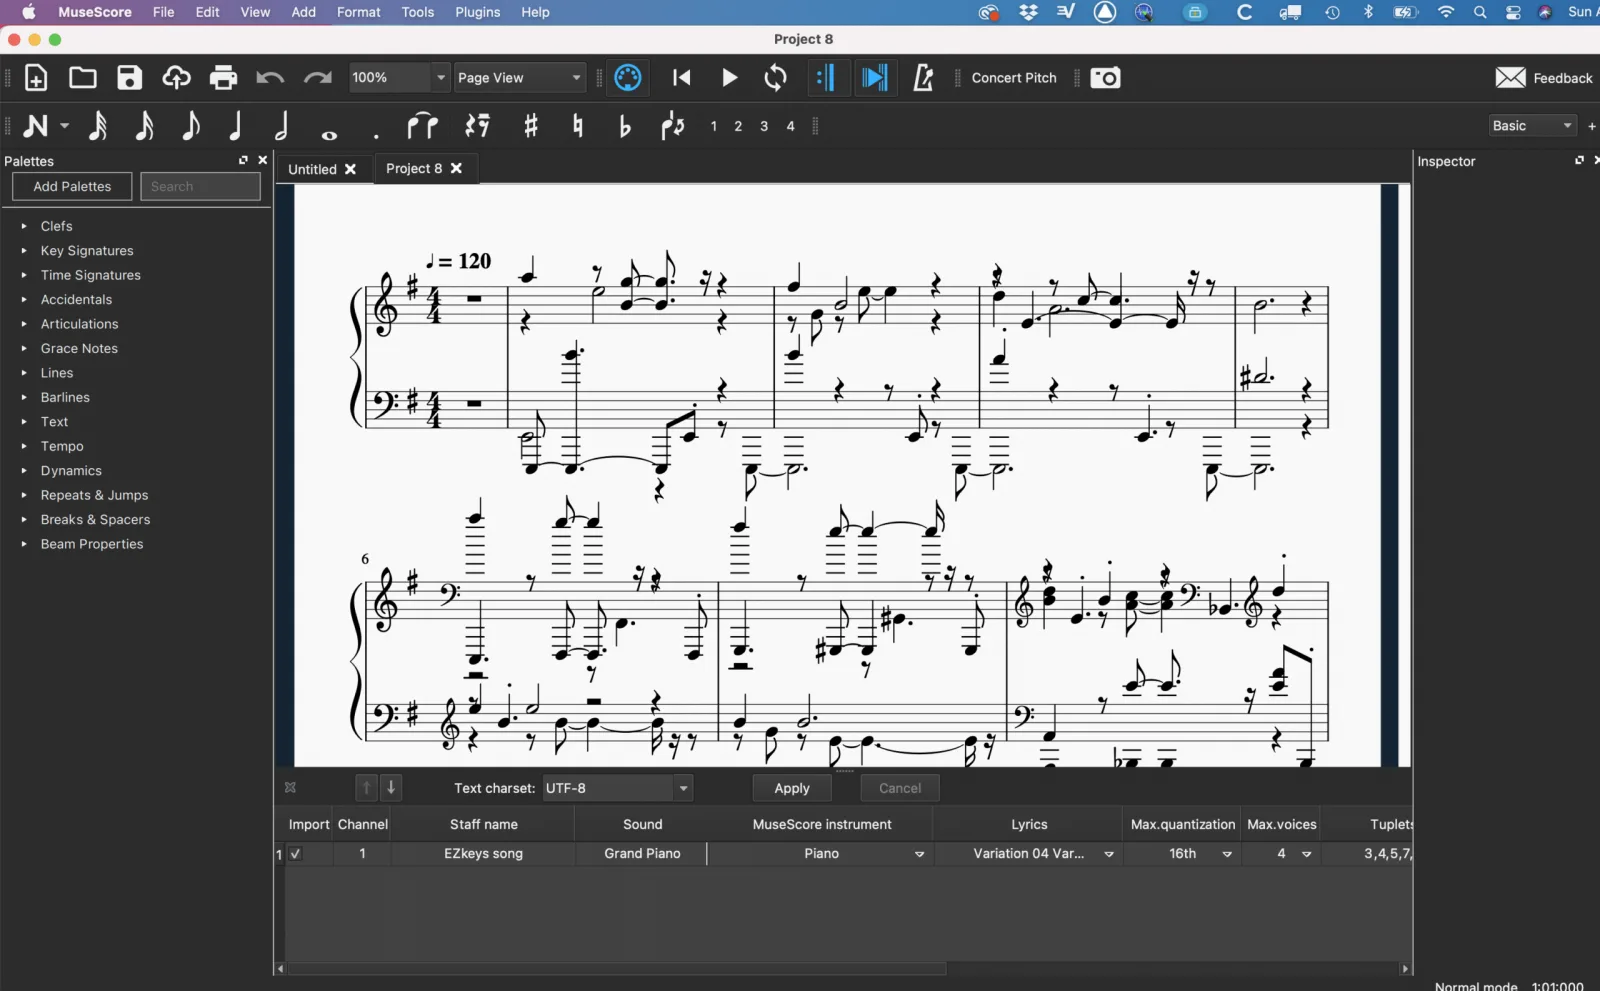
Task: Save the score with the floppy disk icon
Action: point(130,78)
